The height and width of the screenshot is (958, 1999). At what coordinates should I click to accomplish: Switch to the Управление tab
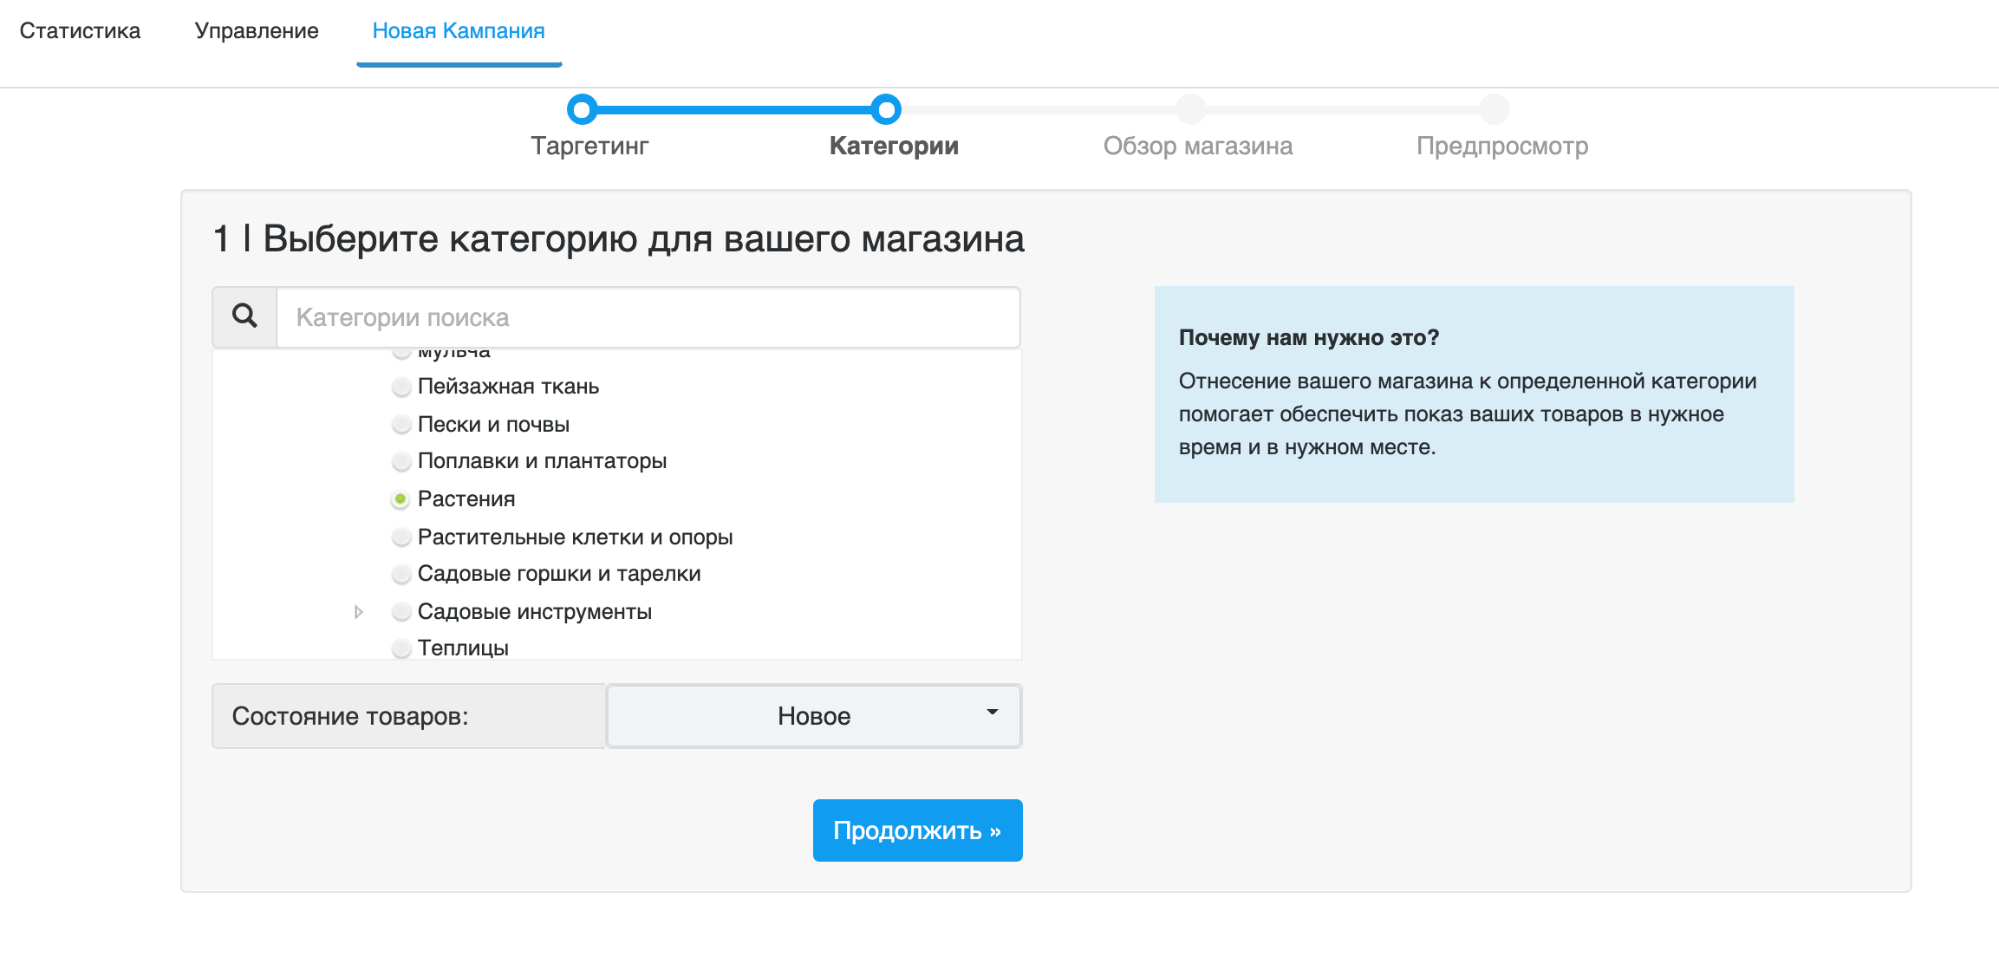click(x=257, y=31)
